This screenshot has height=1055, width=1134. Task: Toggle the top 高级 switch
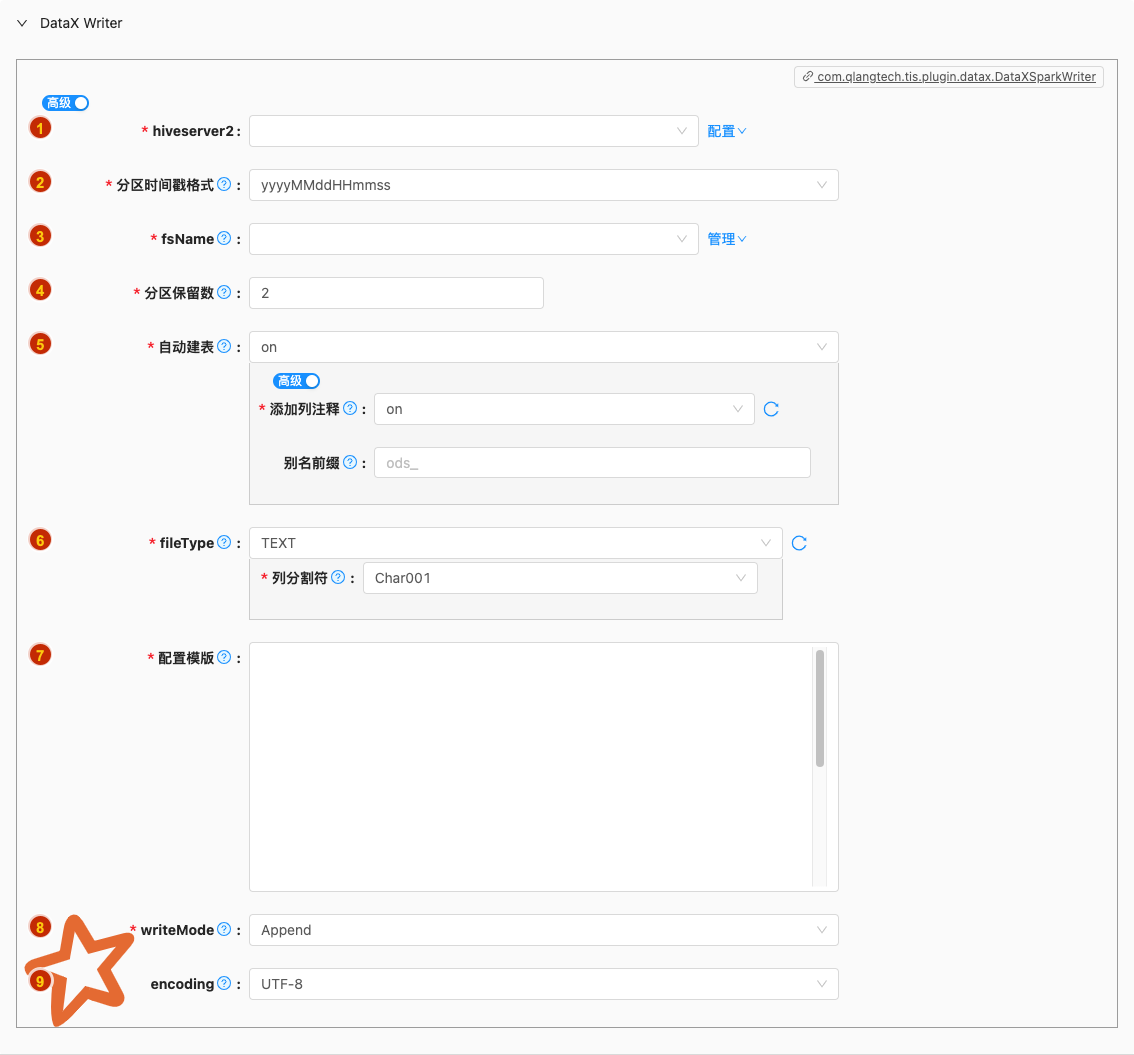pos(66,103)
